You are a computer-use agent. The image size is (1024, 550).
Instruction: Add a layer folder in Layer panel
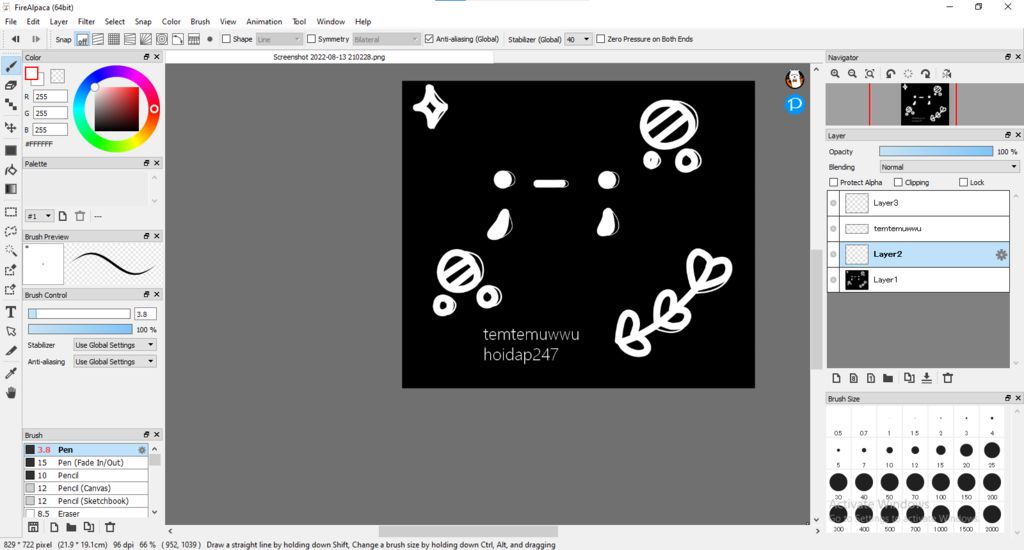[888, 378]
